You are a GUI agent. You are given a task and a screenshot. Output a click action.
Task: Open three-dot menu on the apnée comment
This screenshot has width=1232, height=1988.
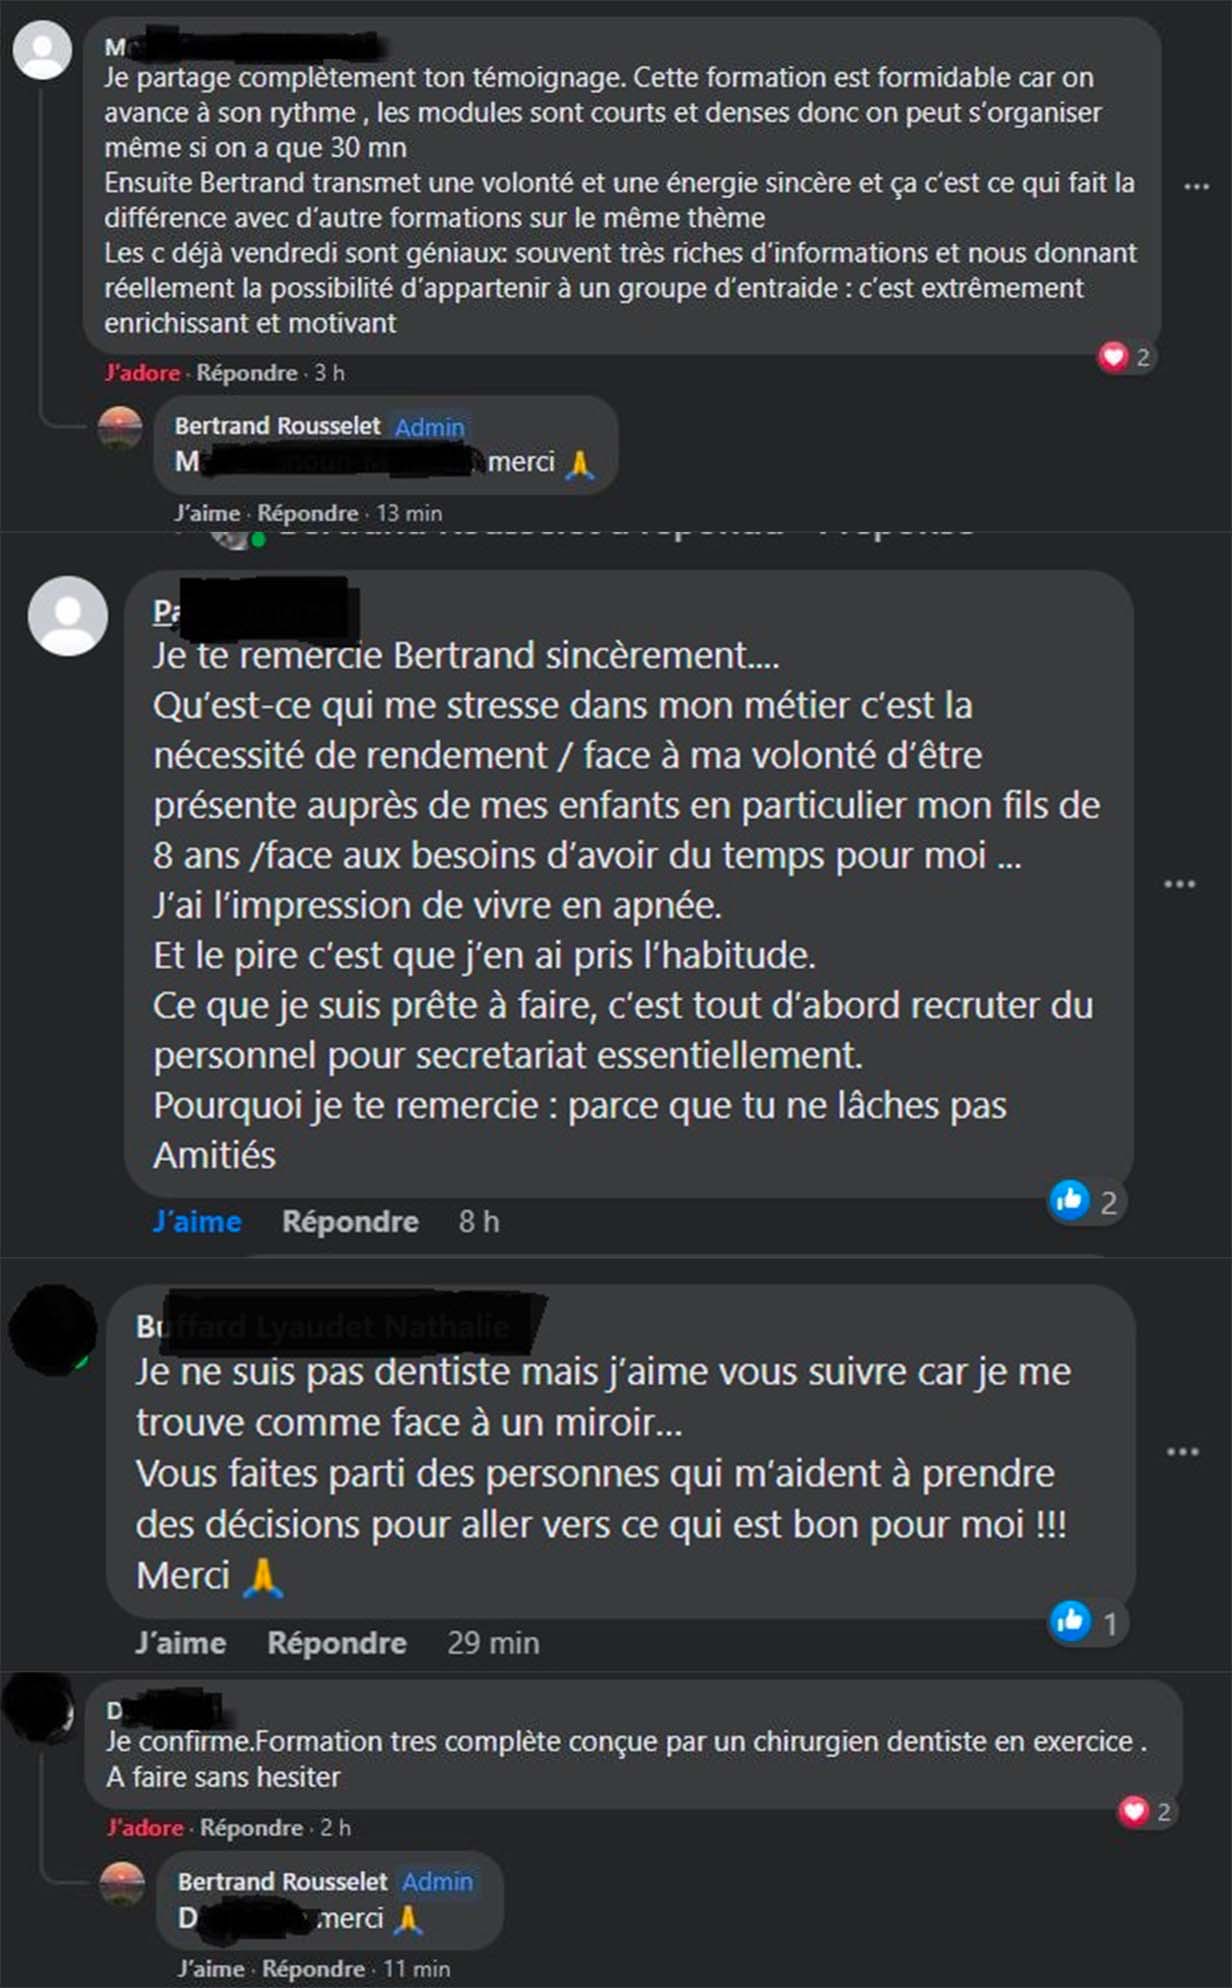(1179, 884)
